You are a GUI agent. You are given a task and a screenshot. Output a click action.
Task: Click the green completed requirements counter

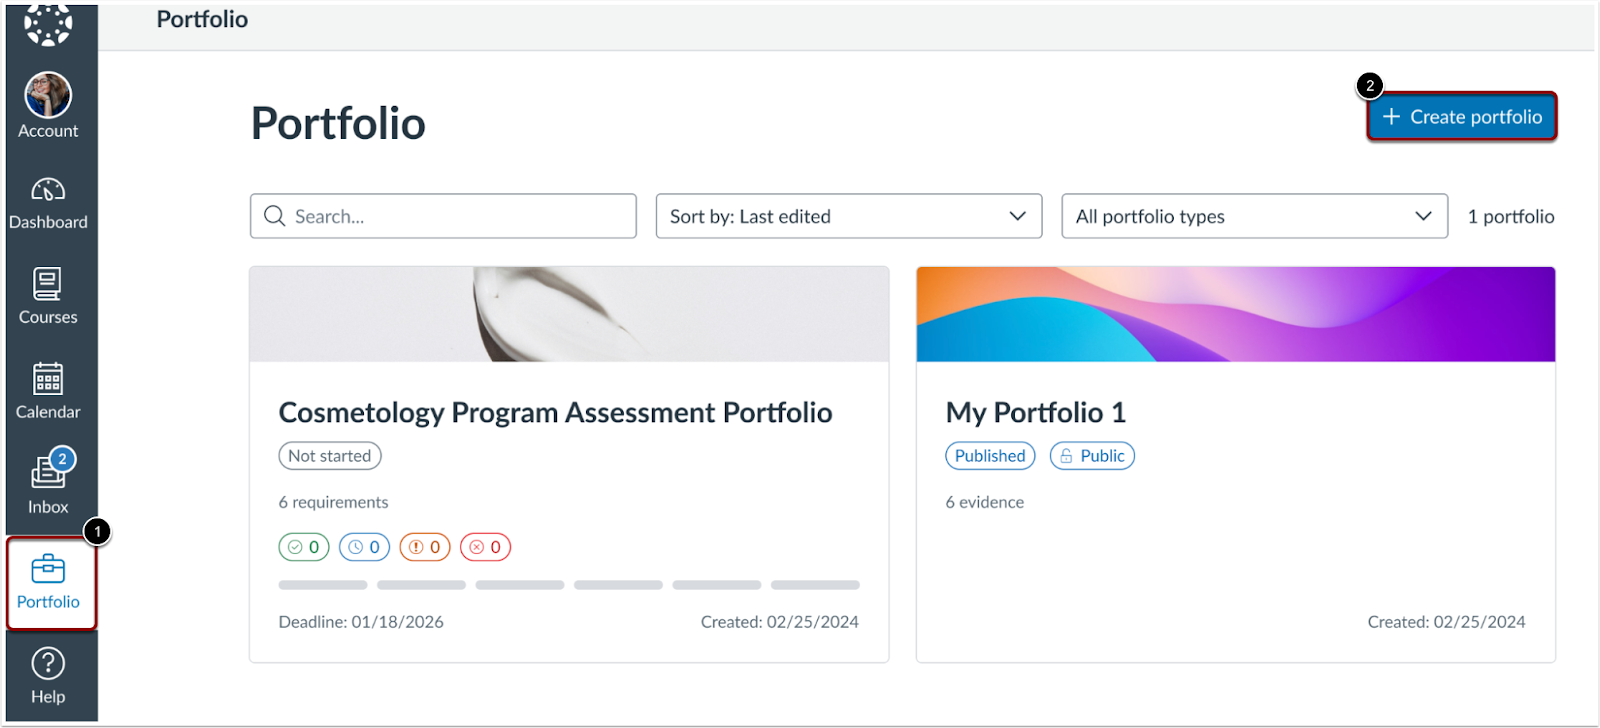(303, 547)
